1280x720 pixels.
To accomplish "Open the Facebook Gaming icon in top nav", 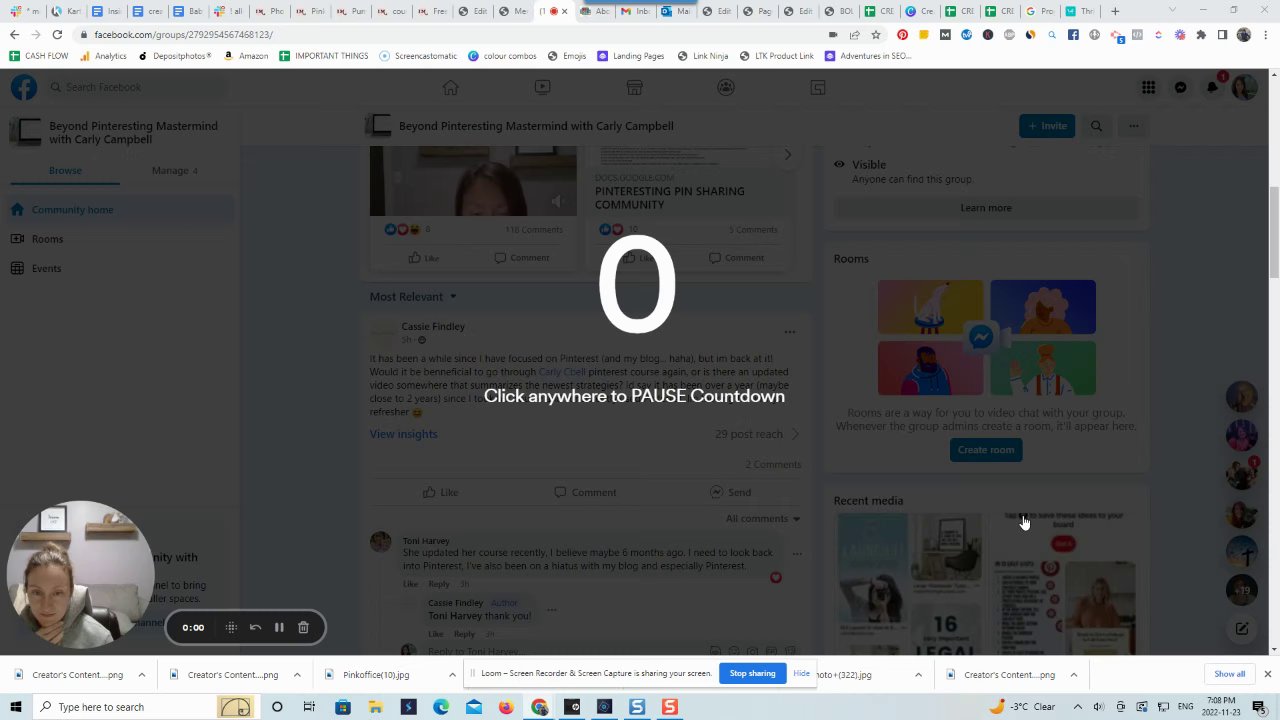I will coord(818,88).
